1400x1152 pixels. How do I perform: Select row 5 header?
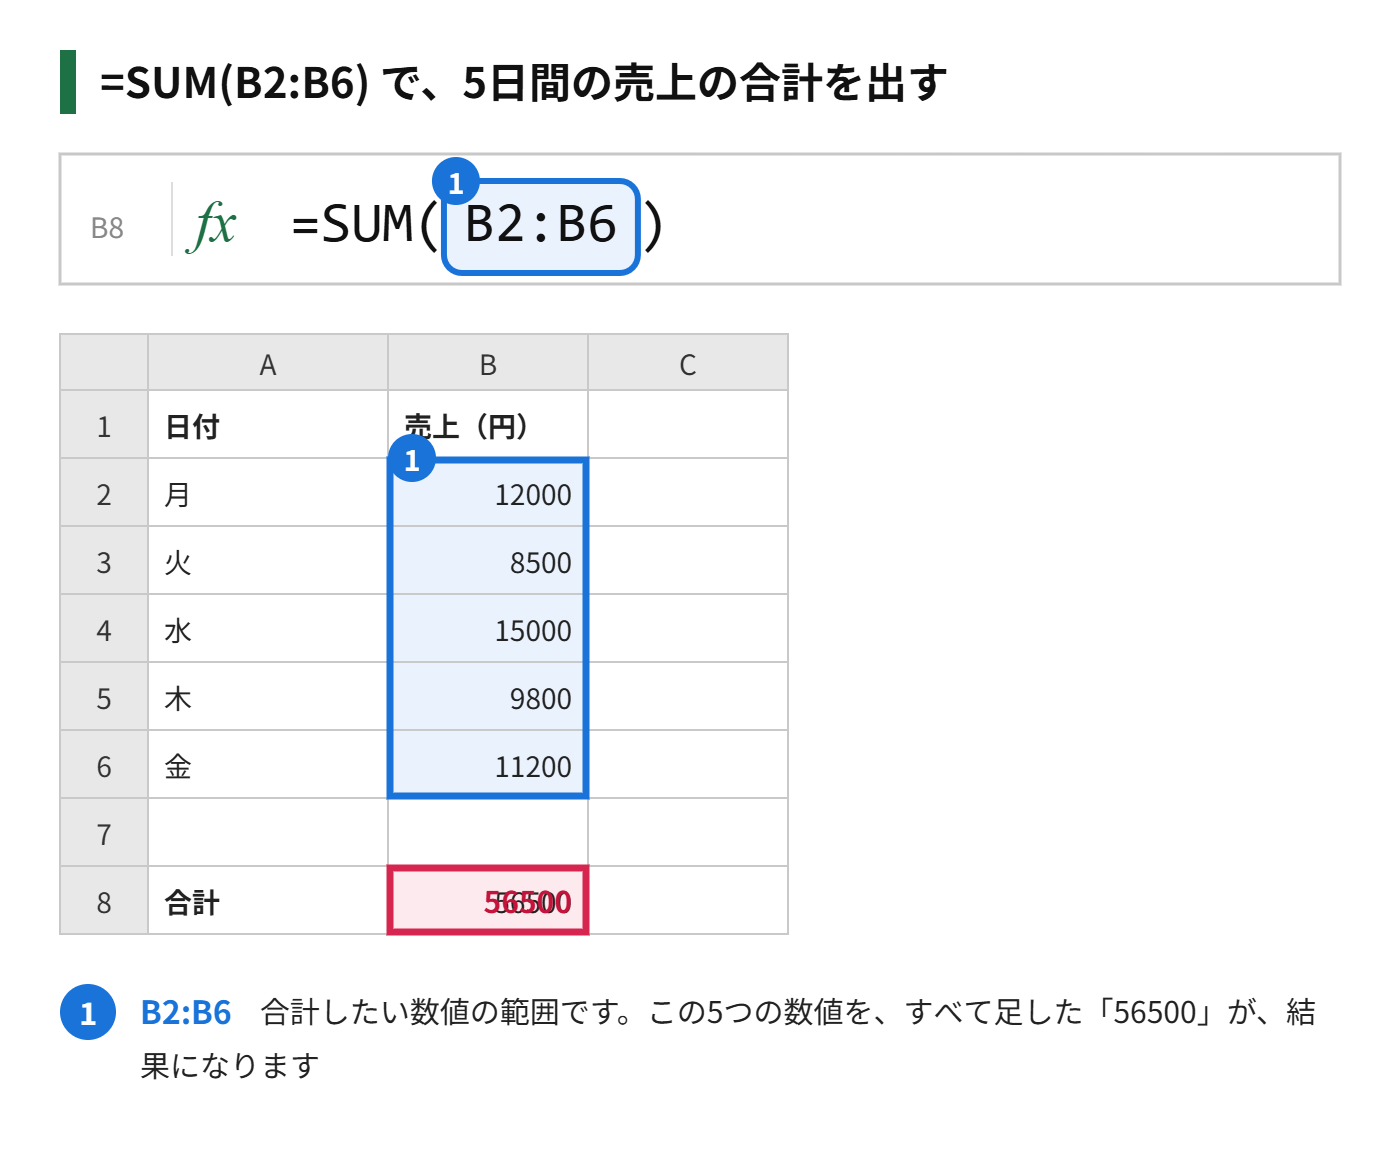pos(104,697)
